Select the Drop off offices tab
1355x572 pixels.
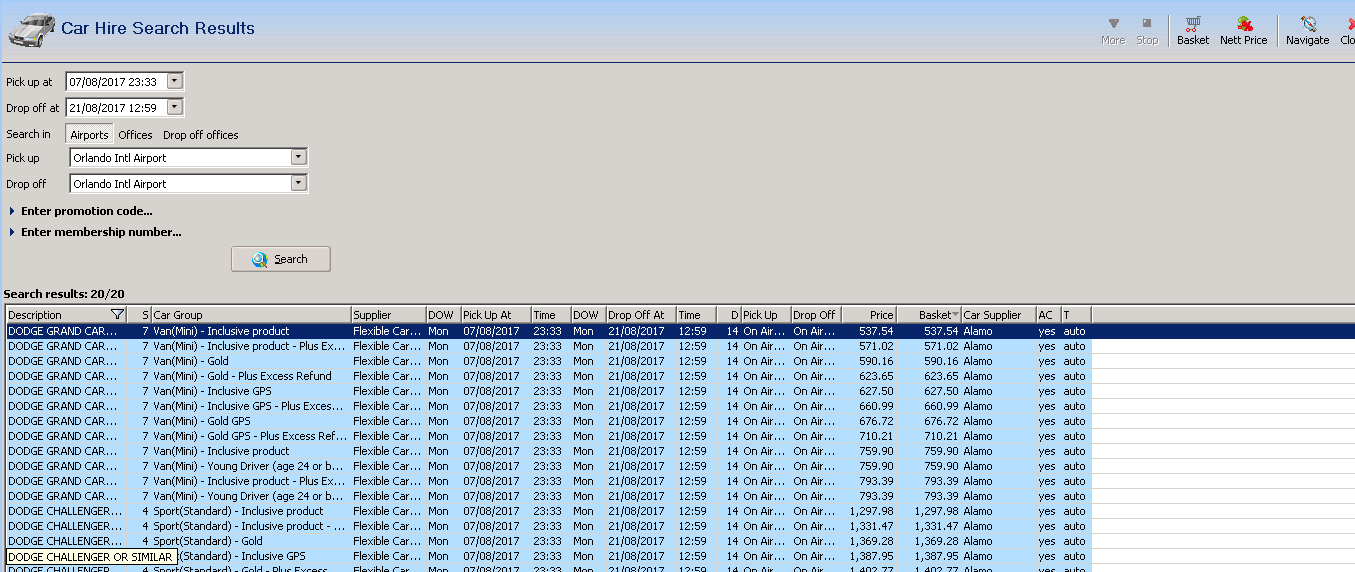(x=201, y=135)
